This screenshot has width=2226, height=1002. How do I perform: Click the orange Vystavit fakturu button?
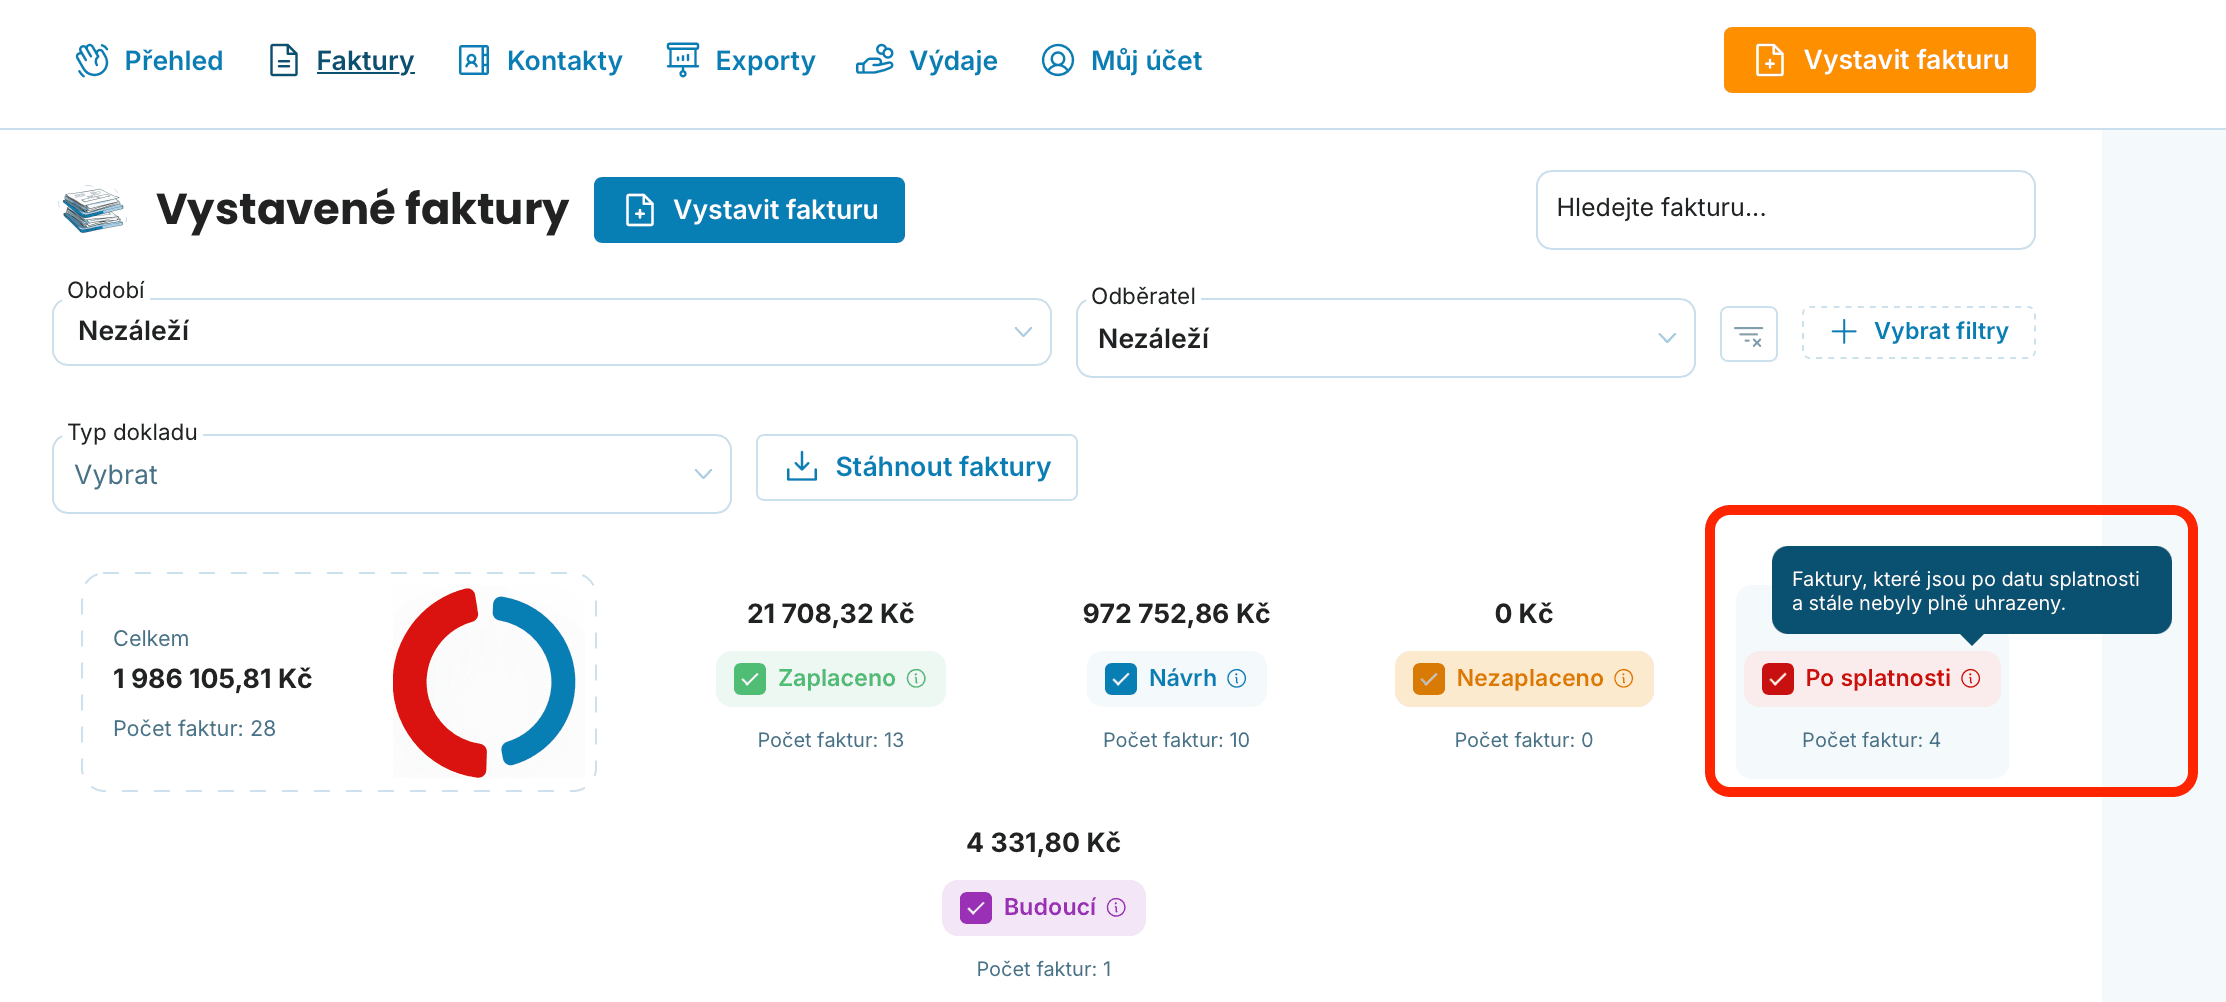1880,60
